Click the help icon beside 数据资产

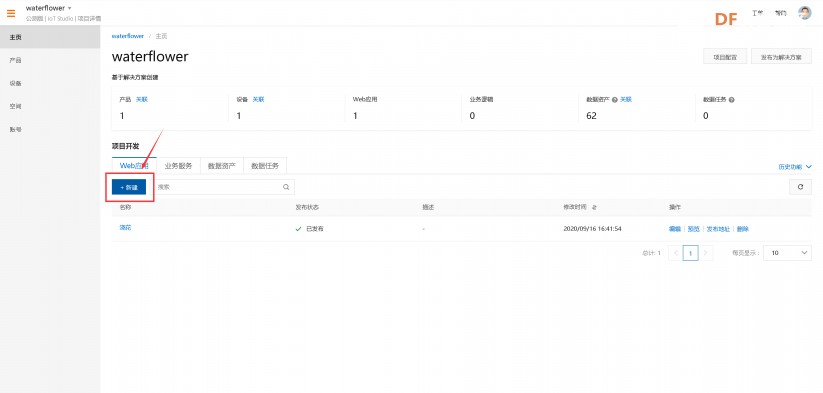614,100
